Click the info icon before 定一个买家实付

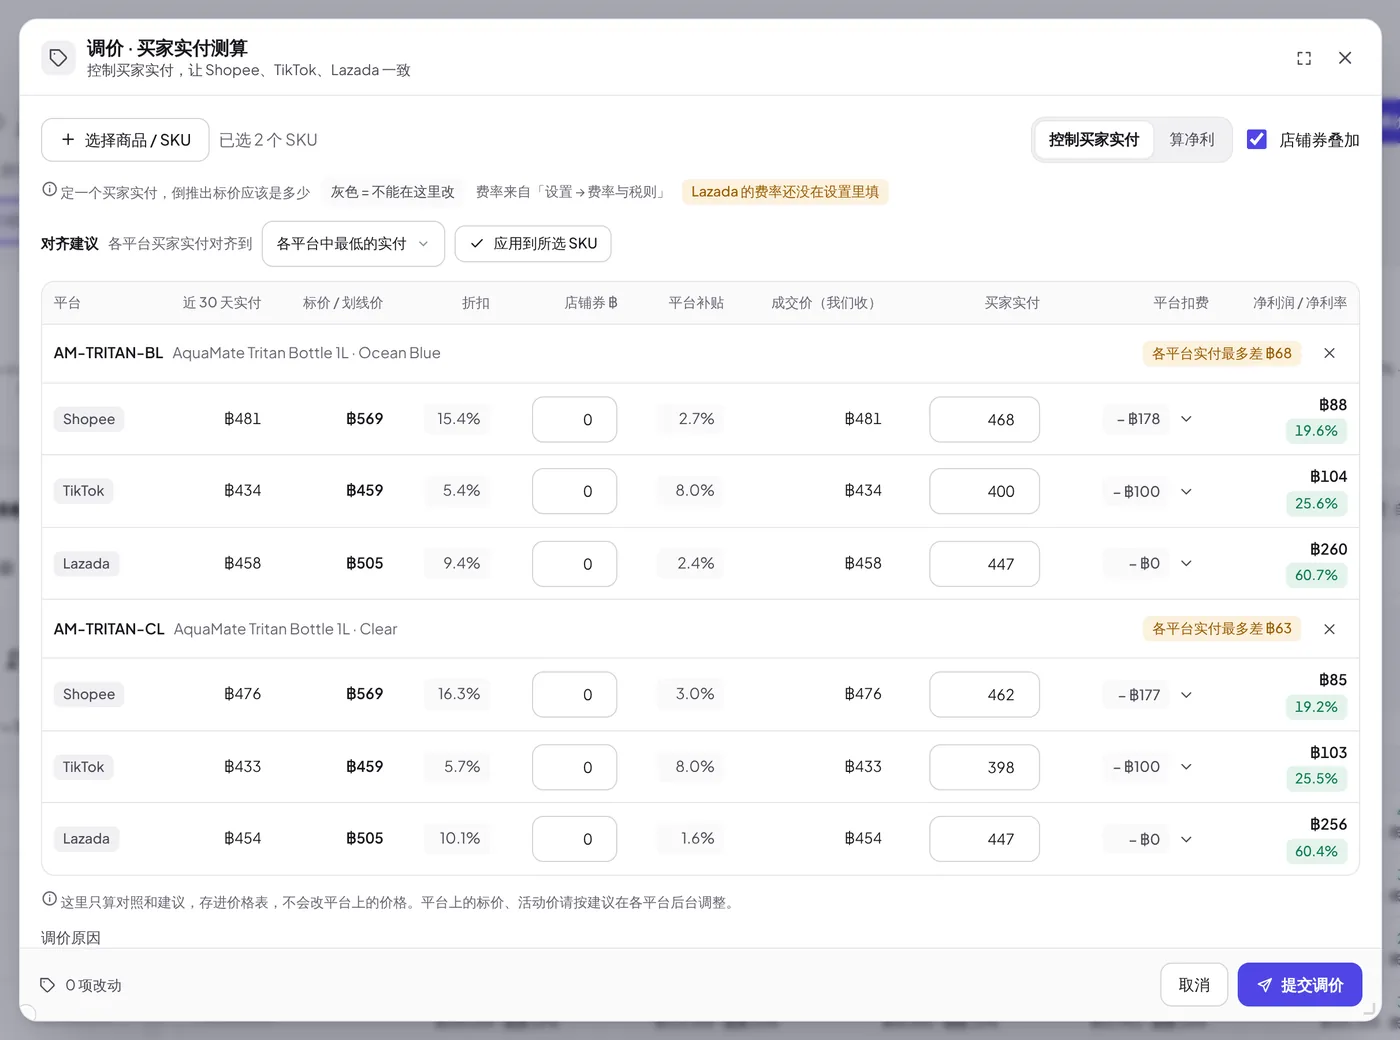coord(49,190)
